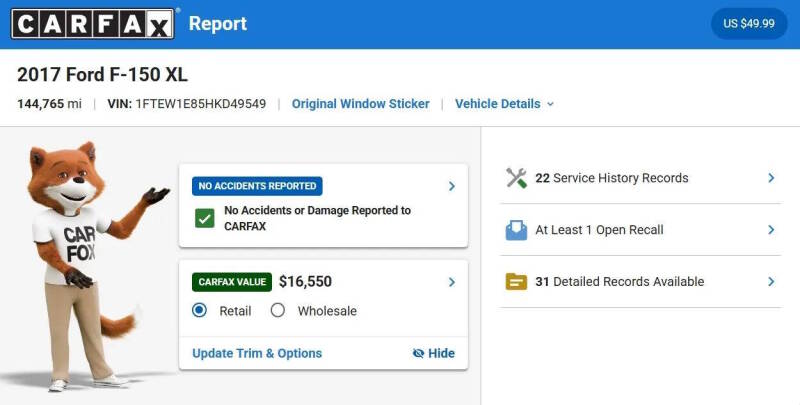The height and width of the screenshot is (405, 800).
Task: Click the Hide link text
Action: point(441,353)
